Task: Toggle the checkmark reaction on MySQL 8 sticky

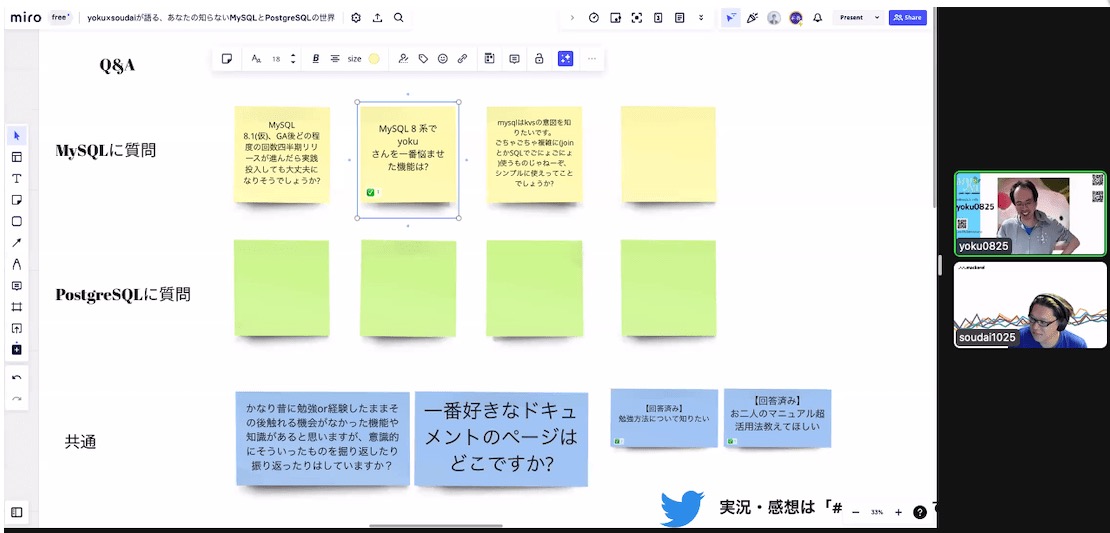Action: tap(371, 191)
